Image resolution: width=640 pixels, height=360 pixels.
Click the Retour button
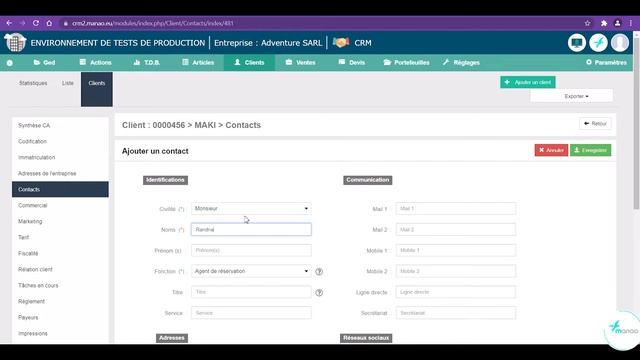(595, 123)
